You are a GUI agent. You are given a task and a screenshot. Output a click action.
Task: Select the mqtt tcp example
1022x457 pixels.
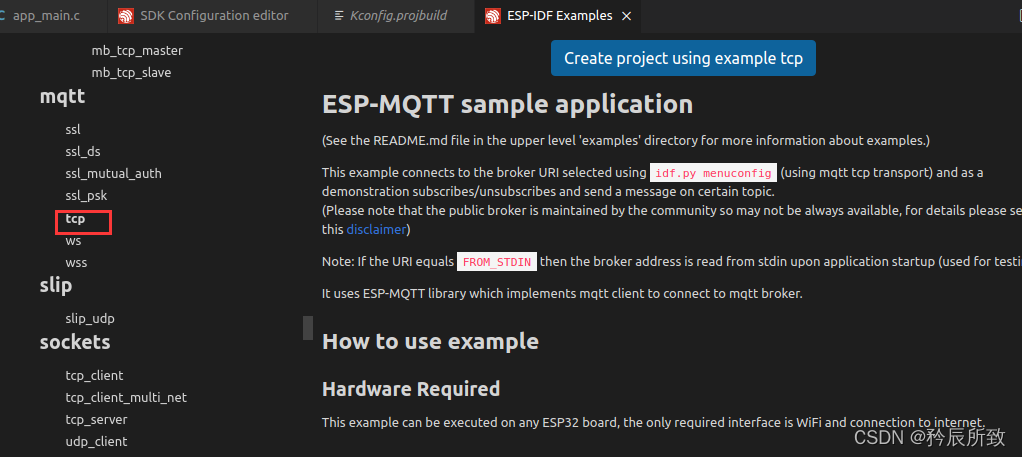pos(75,219)
